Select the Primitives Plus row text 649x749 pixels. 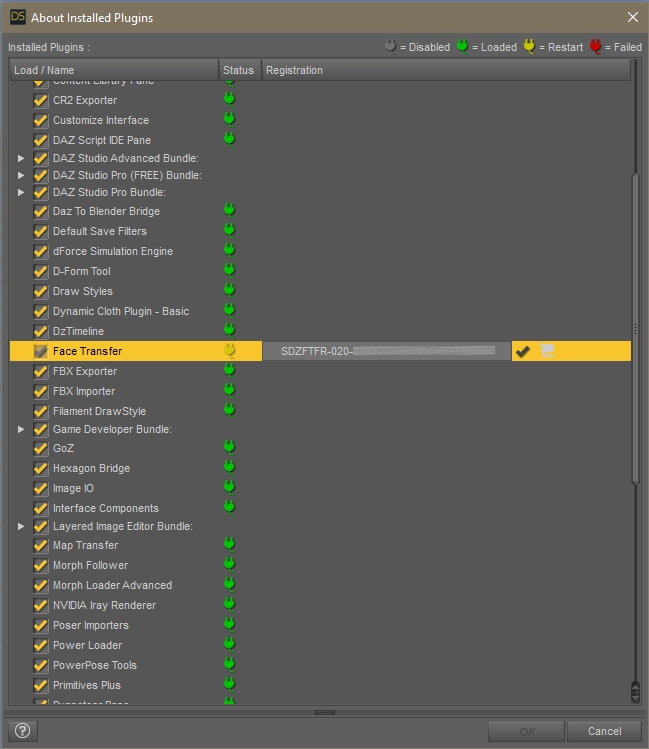click(x=86, y=685)
